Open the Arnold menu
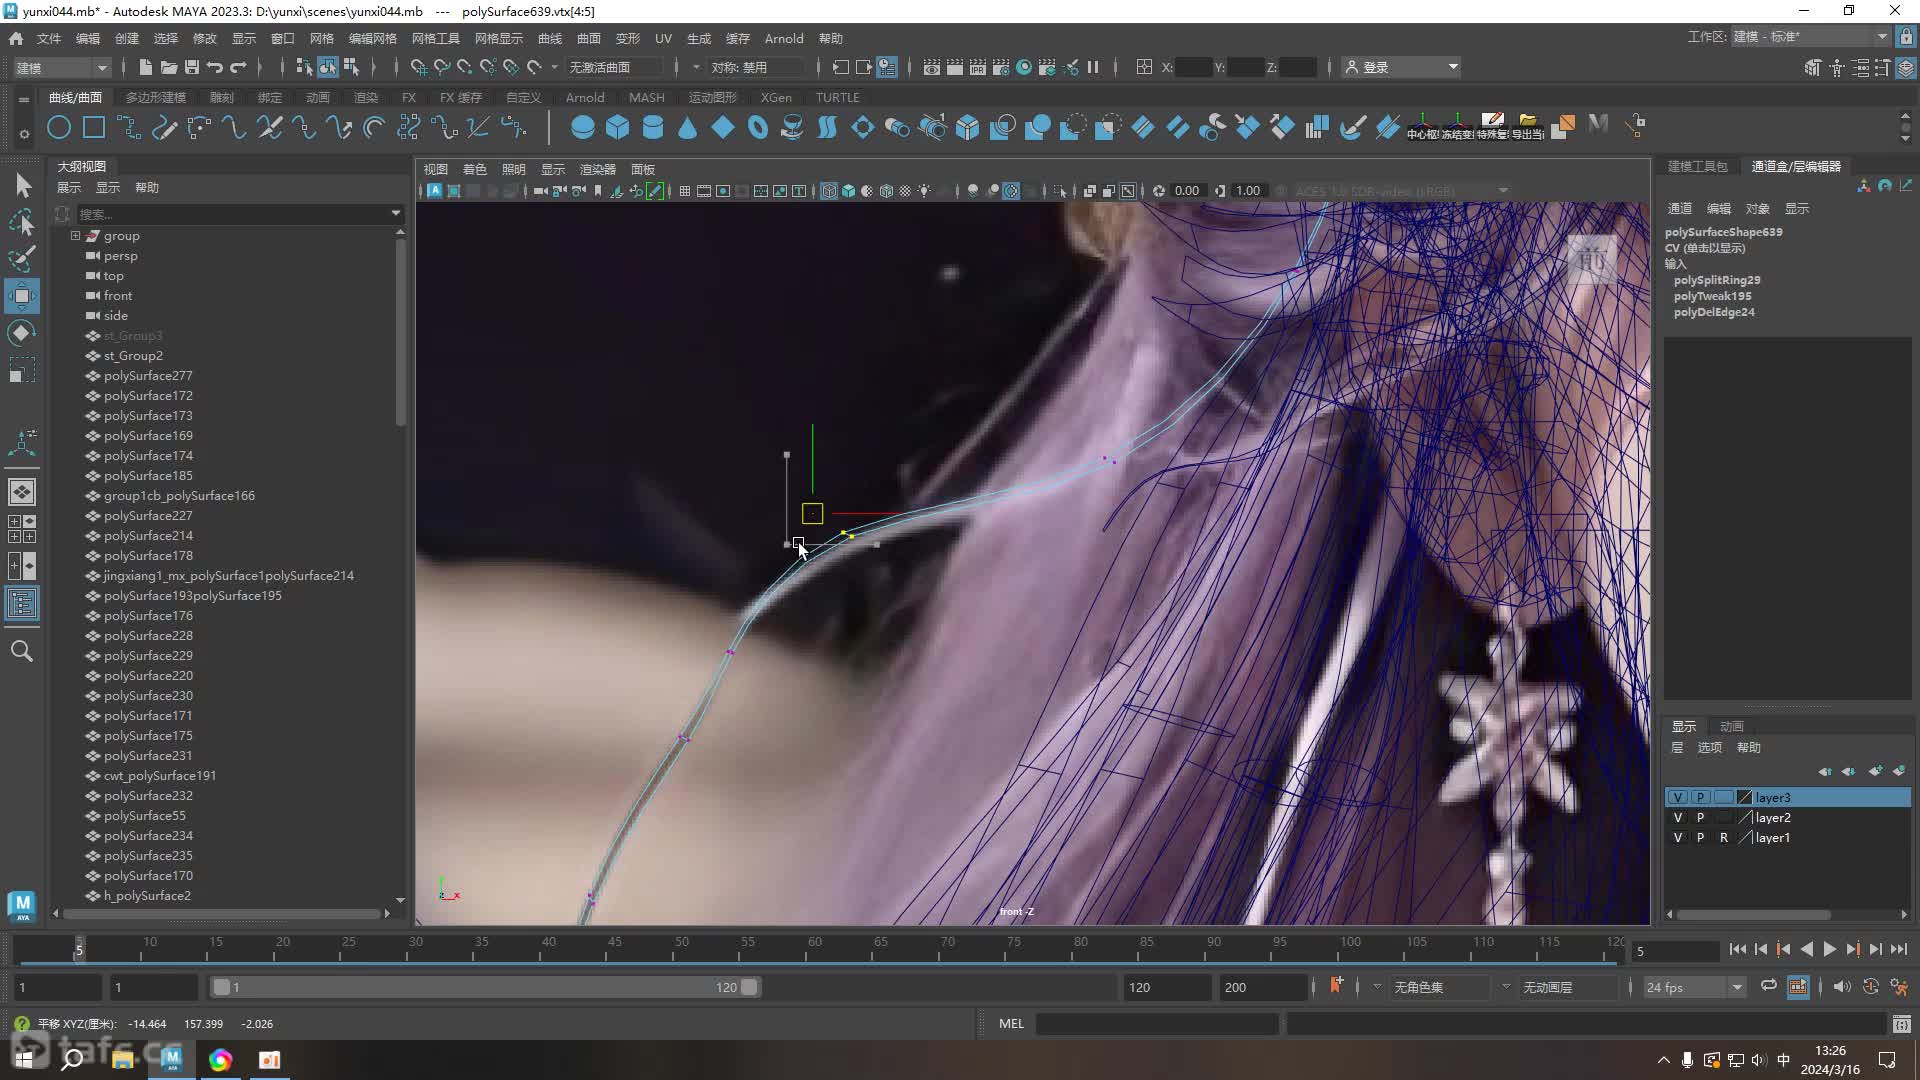 [784, 38]
